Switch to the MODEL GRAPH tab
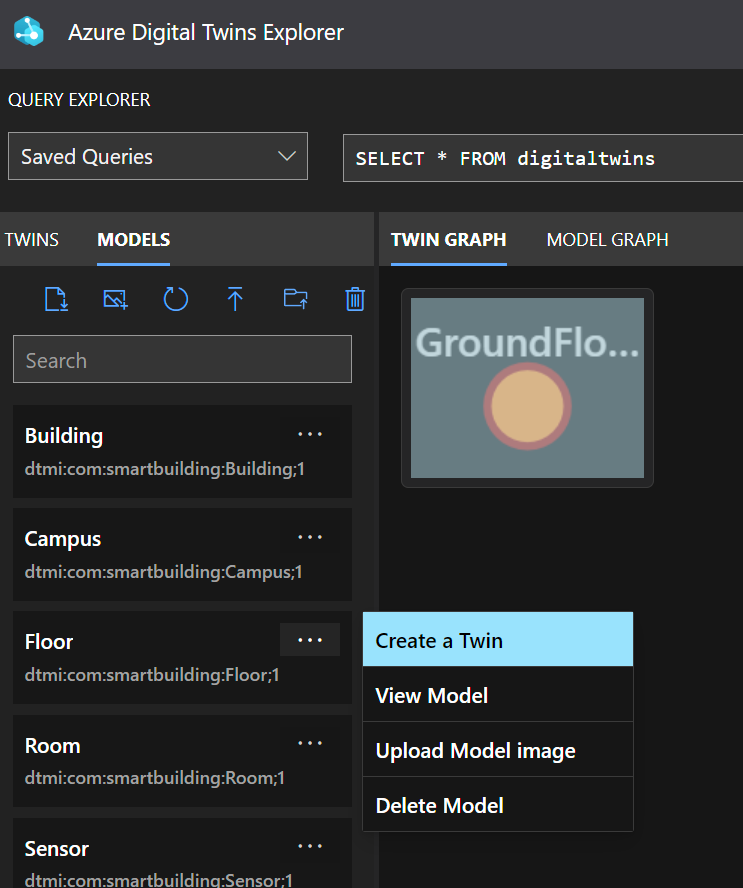Viewport: 743px width, 888px height. pyautogui.click(x=608, y=240)
